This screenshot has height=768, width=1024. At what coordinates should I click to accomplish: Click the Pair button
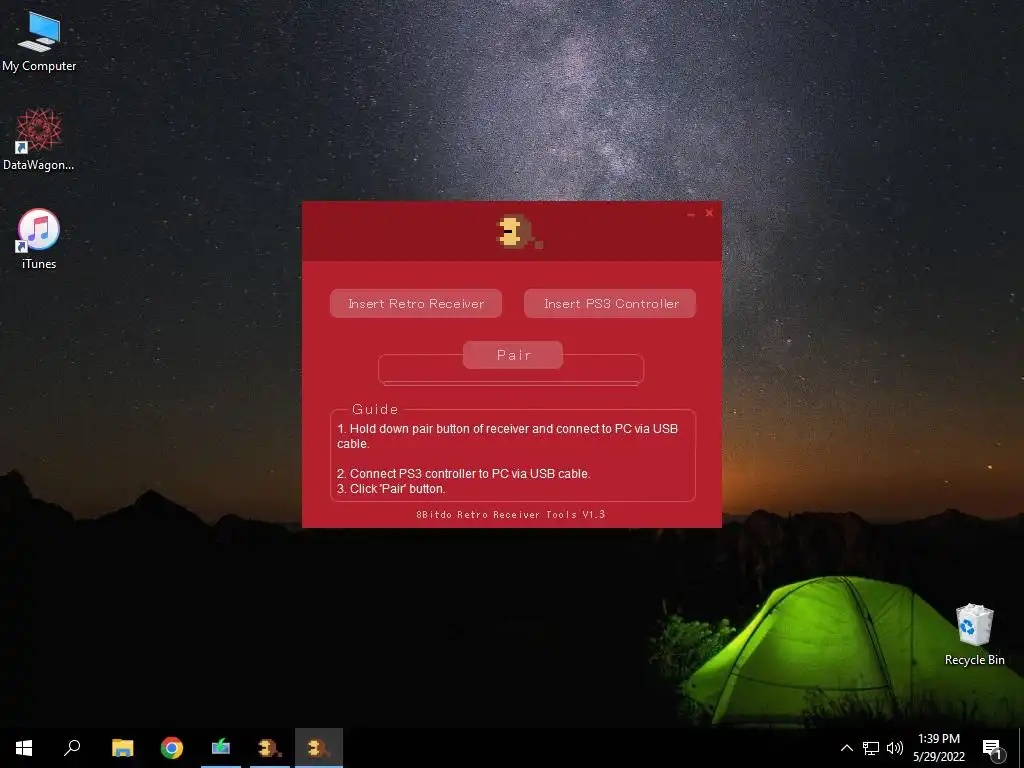coord(513,355)
